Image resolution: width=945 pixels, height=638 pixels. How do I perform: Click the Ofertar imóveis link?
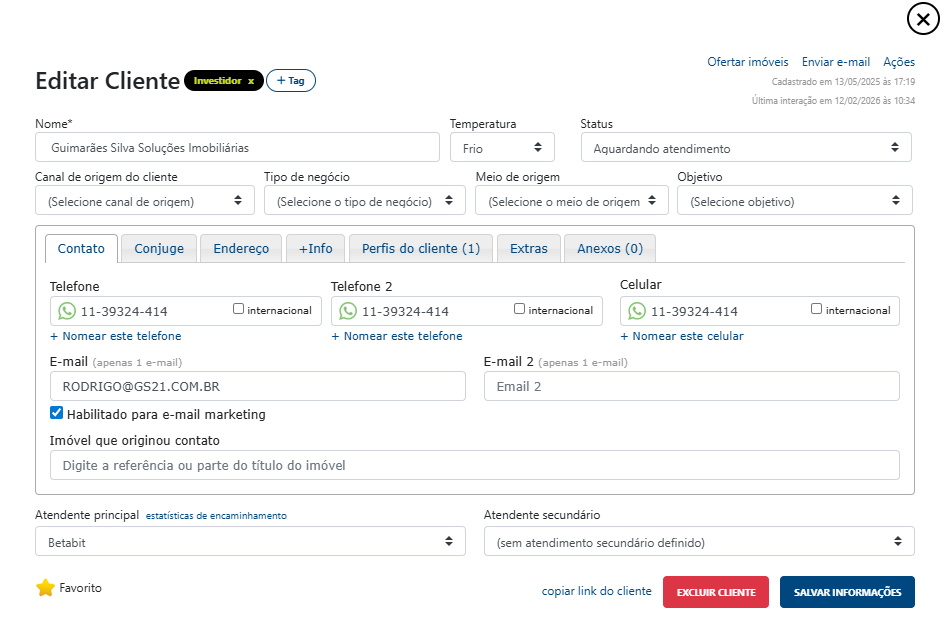(747, 62)
